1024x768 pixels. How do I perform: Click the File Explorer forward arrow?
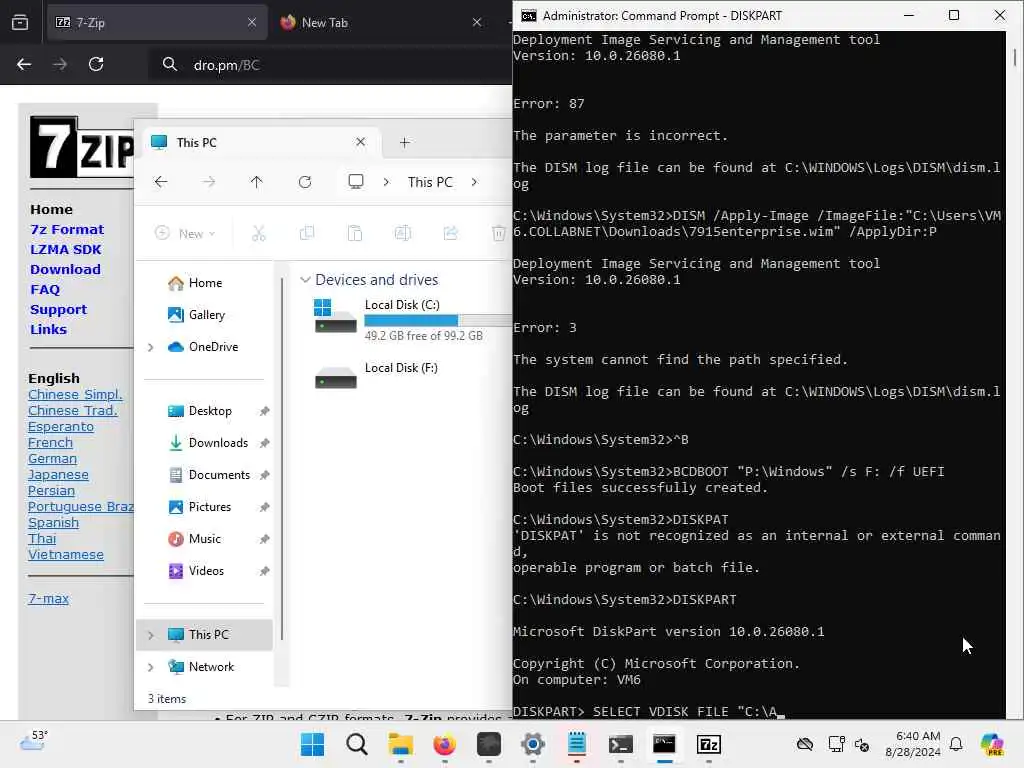pos(208,182)
